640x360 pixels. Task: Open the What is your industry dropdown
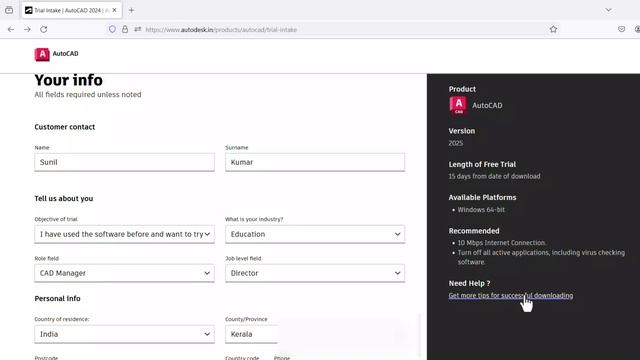[x=315, y=234]
